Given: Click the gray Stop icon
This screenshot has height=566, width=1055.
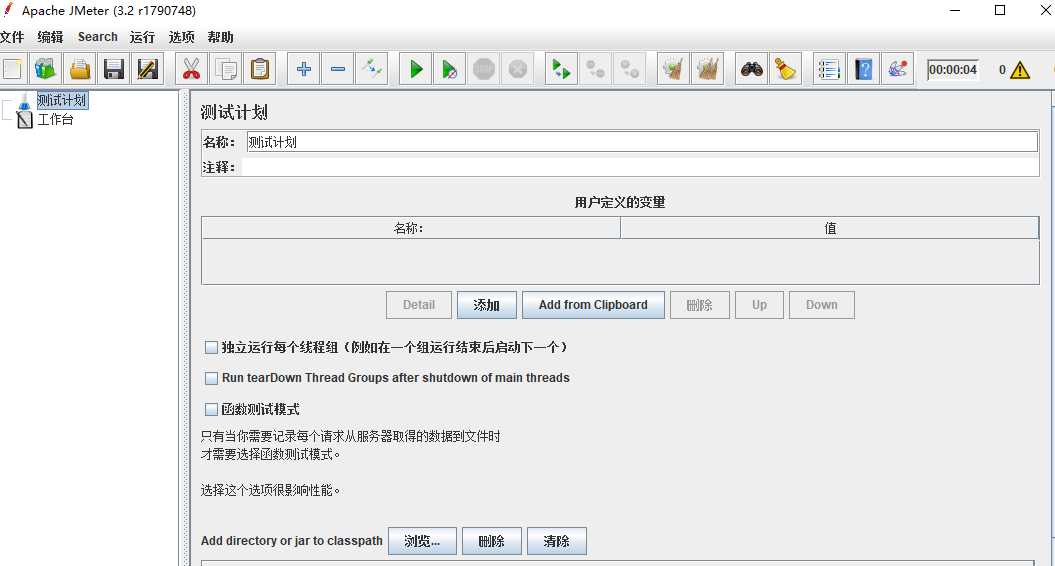Looking at the screenshot, I should coord(484,69).
